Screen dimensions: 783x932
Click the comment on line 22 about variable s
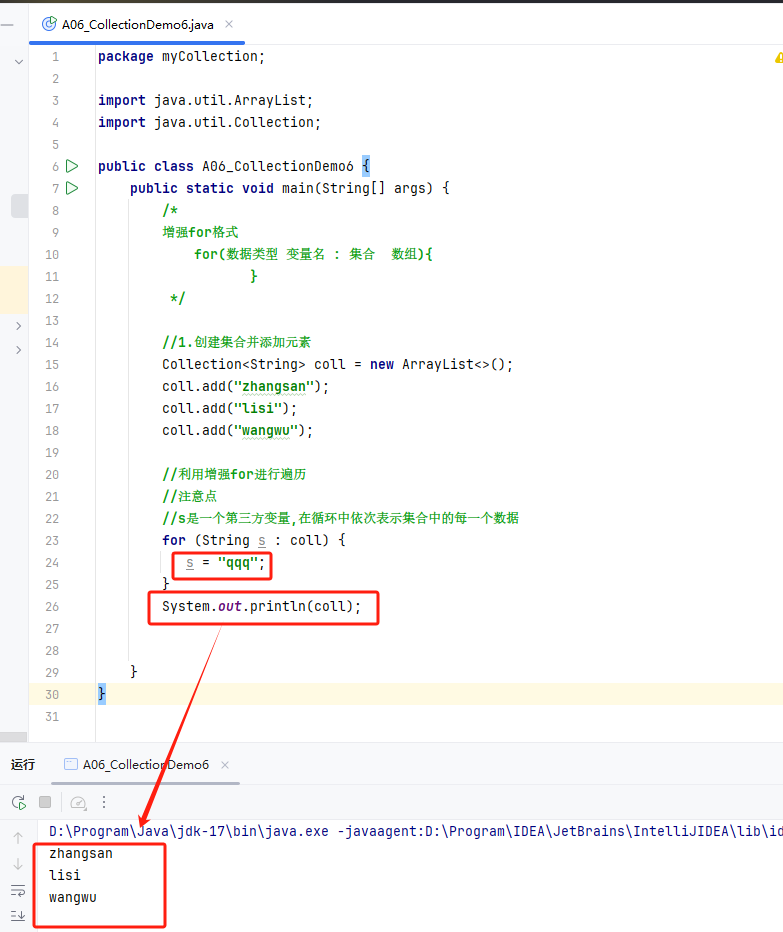tap(341, 518)
